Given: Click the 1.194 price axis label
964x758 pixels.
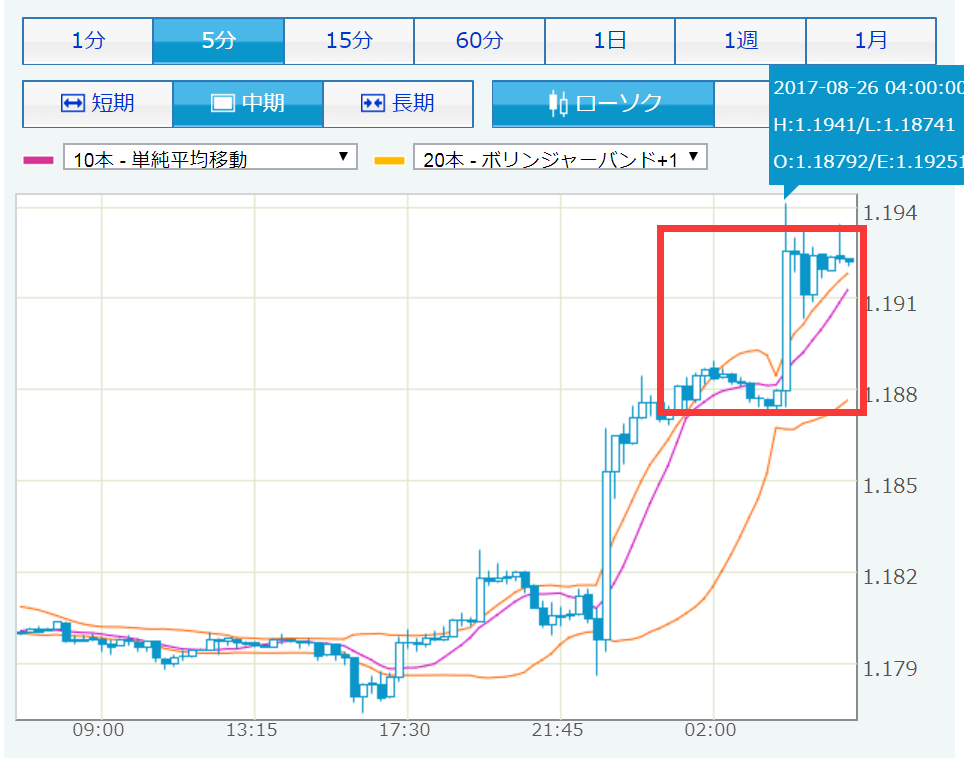Looking at the screenshot, I should pos(890,213).
